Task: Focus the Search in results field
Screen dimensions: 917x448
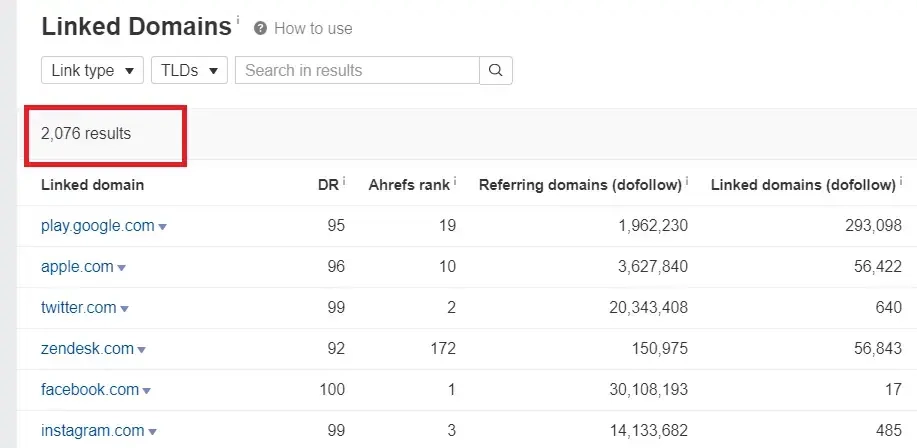Action: 357,70
